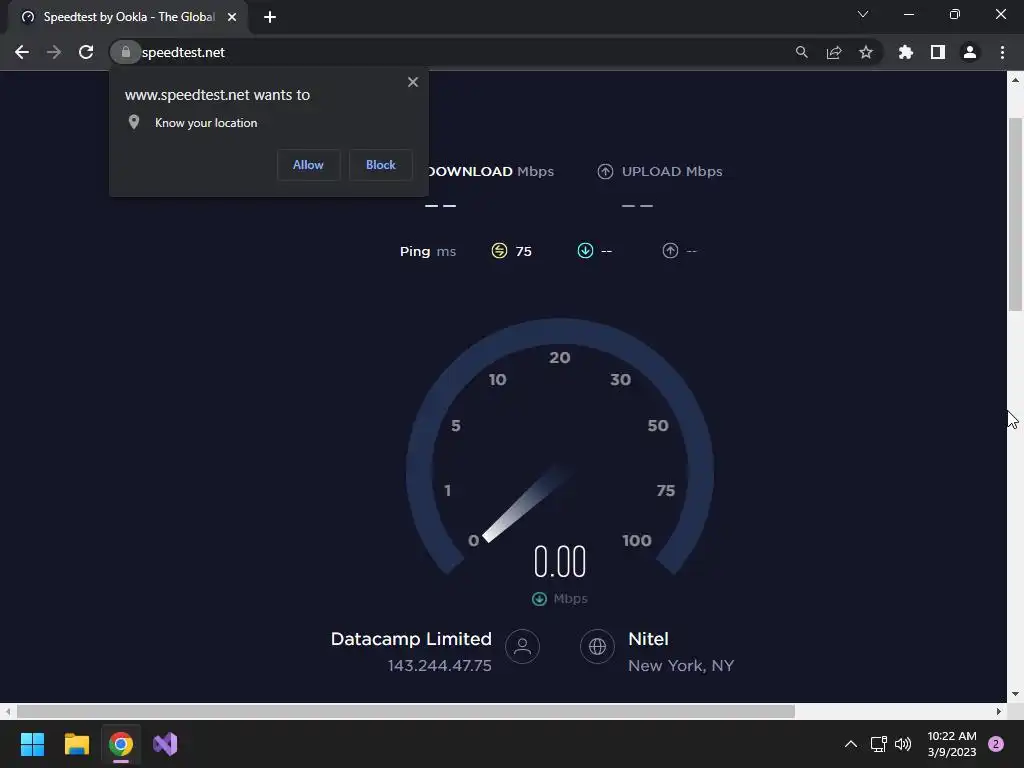Image resolution: width=1024 pixels, height=768 pixels.
Task: Open Chrome extensions puzzle icon
Action: tap(905, 52)
